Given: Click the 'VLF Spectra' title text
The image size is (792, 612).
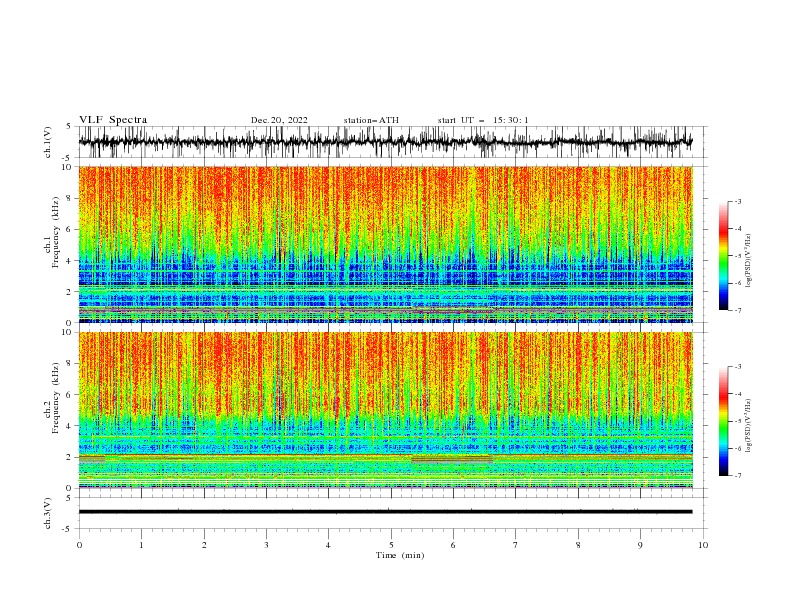Looking at the screenshot, I should pyautogui.click(x=113, y=120).
